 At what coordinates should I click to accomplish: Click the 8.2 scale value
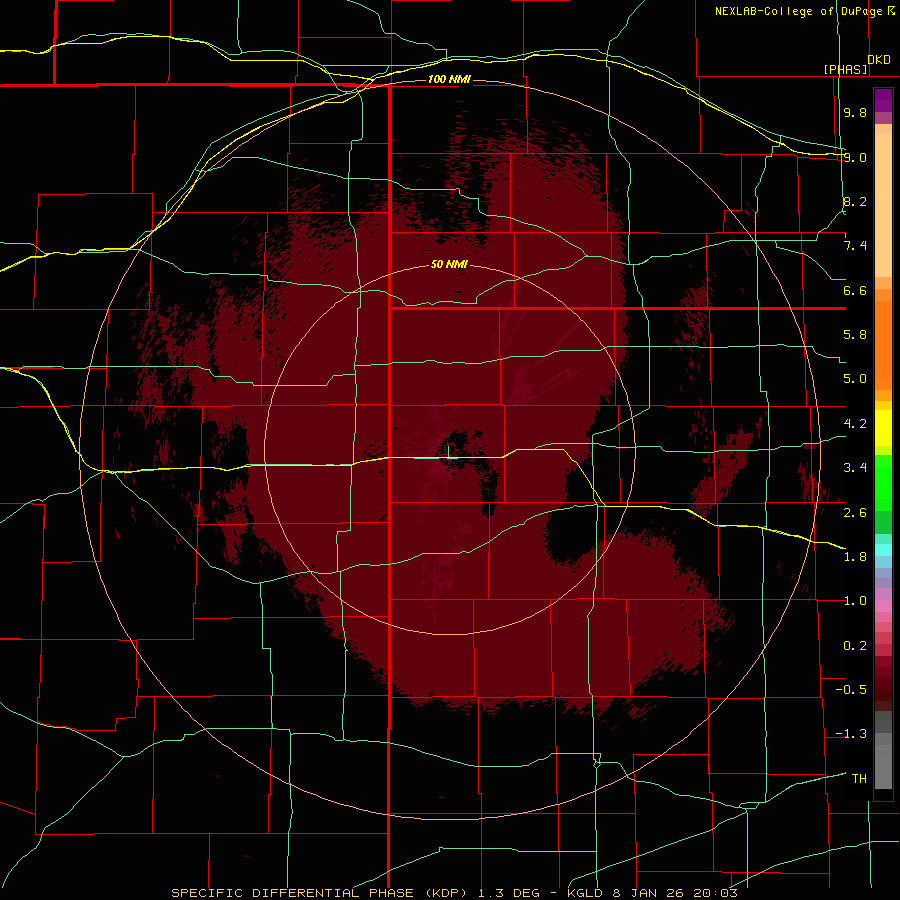pyautogui.click(x=855, y=201)
